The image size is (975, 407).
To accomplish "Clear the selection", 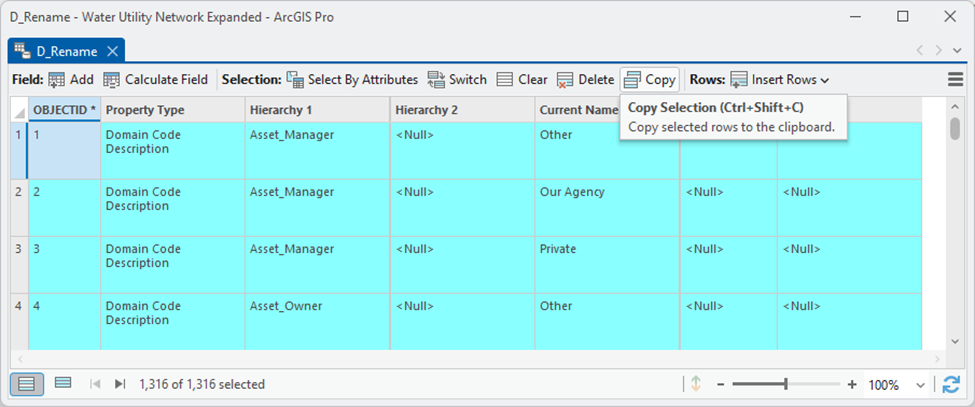I will pyautogui.click(x=522, y=80).
